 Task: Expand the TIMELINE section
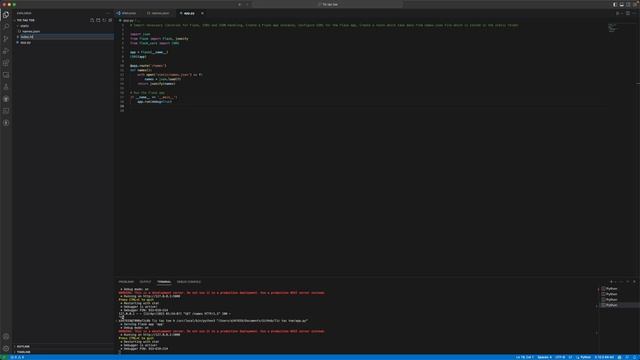click(x=23, y=352)
